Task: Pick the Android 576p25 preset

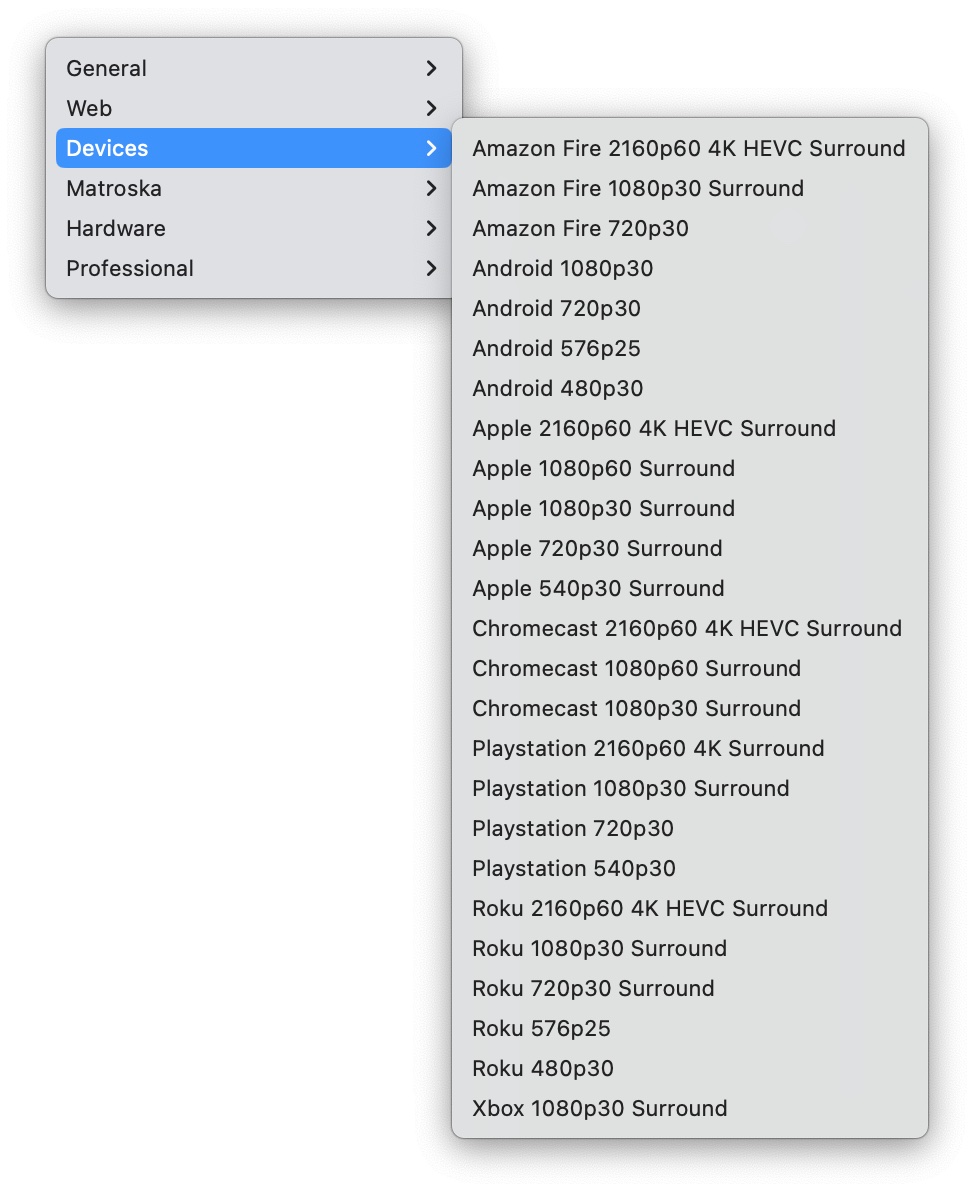Action: point(689,348)
